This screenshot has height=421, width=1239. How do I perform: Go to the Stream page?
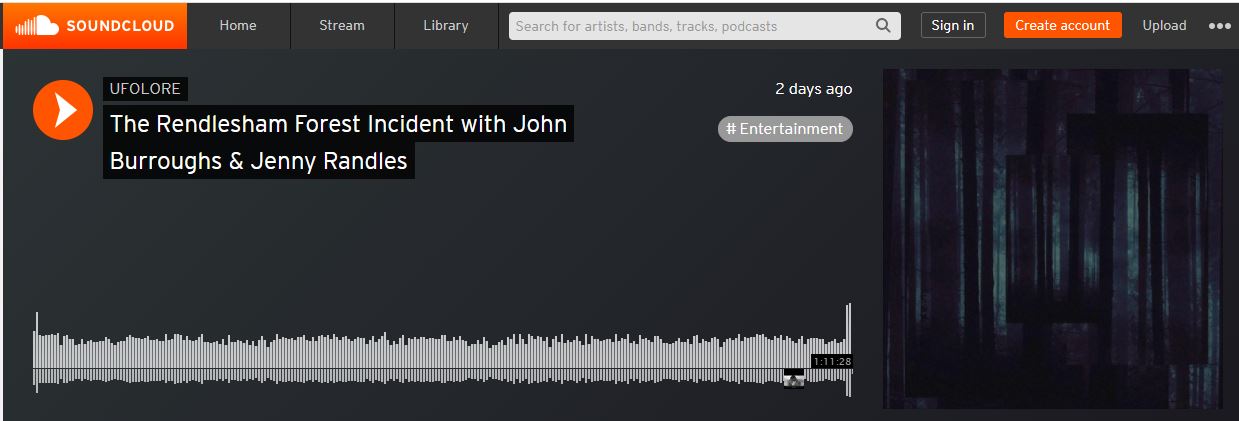(342, 26)
